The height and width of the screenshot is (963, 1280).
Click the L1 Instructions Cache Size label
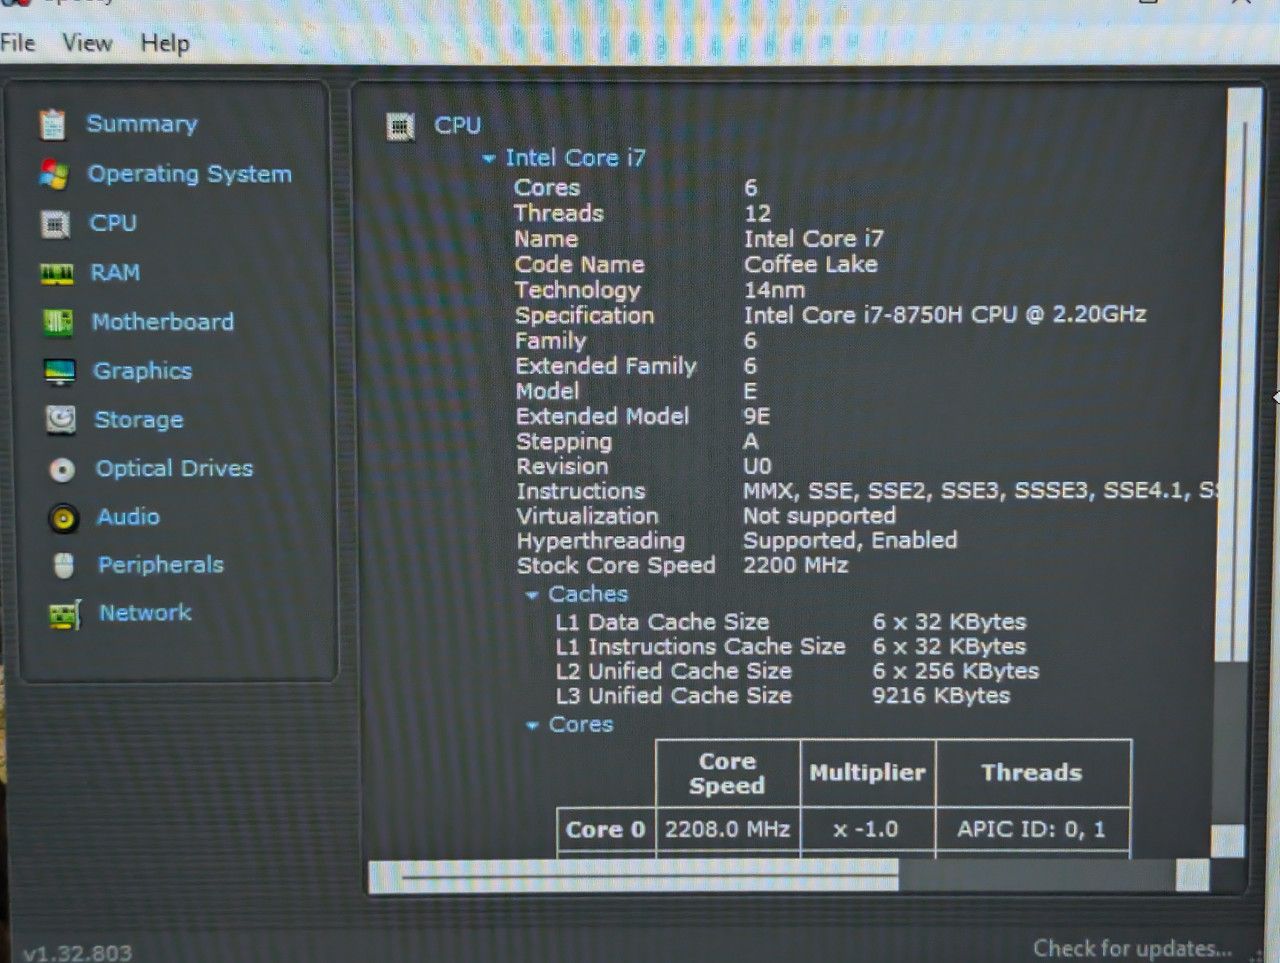700,647
